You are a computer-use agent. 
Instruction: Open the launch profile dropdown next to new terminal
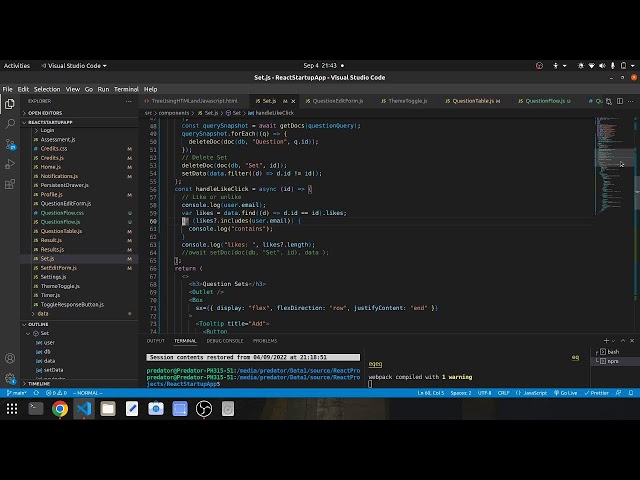(613, 340)
